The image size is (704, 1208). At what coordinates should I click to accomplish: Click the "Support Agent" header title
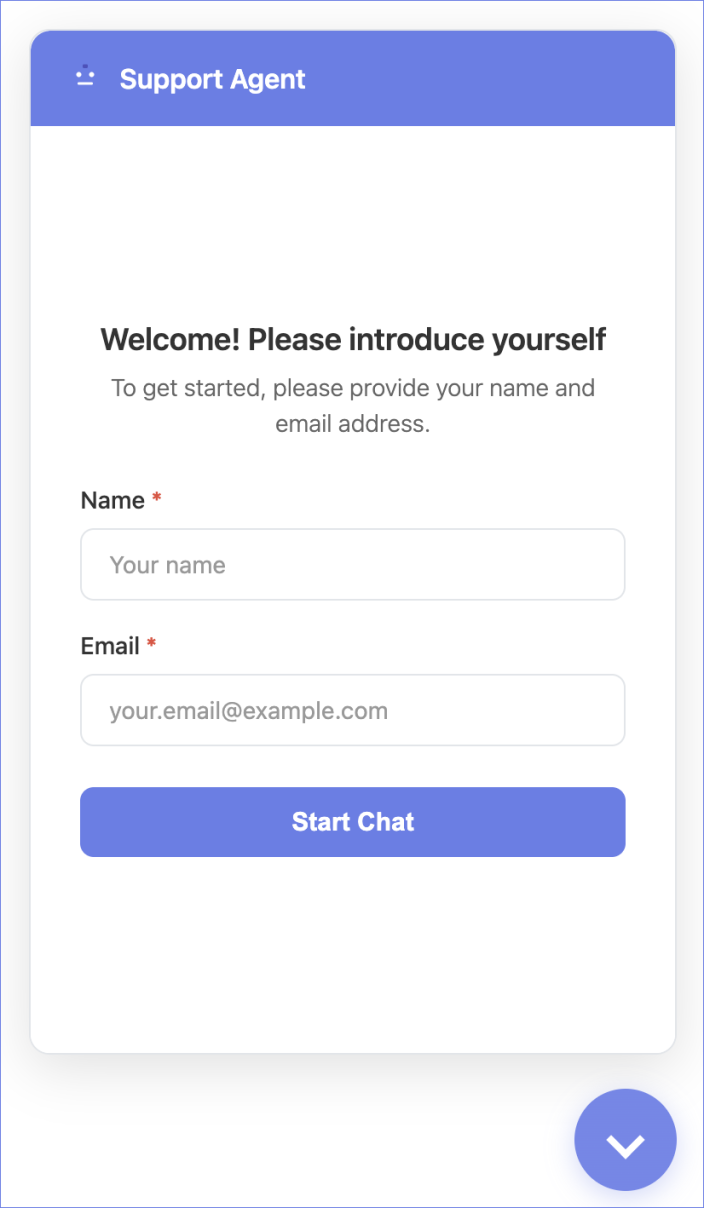point(212,79)
